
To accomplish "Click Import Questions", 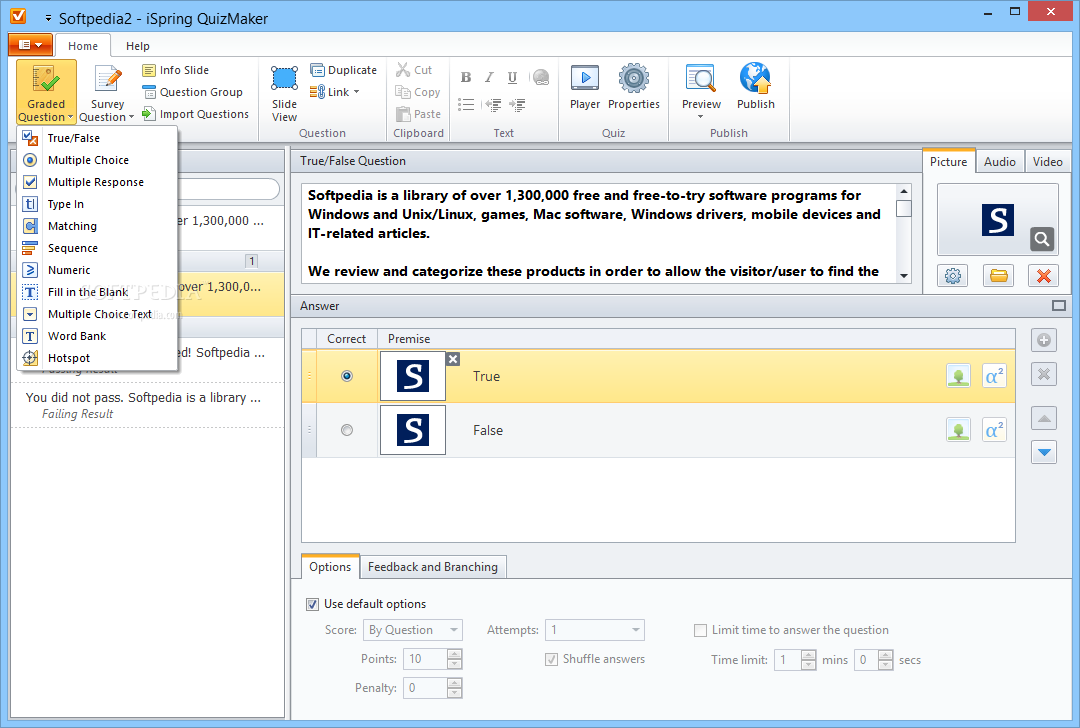I will pyautogui.click(x=196, y=114).
